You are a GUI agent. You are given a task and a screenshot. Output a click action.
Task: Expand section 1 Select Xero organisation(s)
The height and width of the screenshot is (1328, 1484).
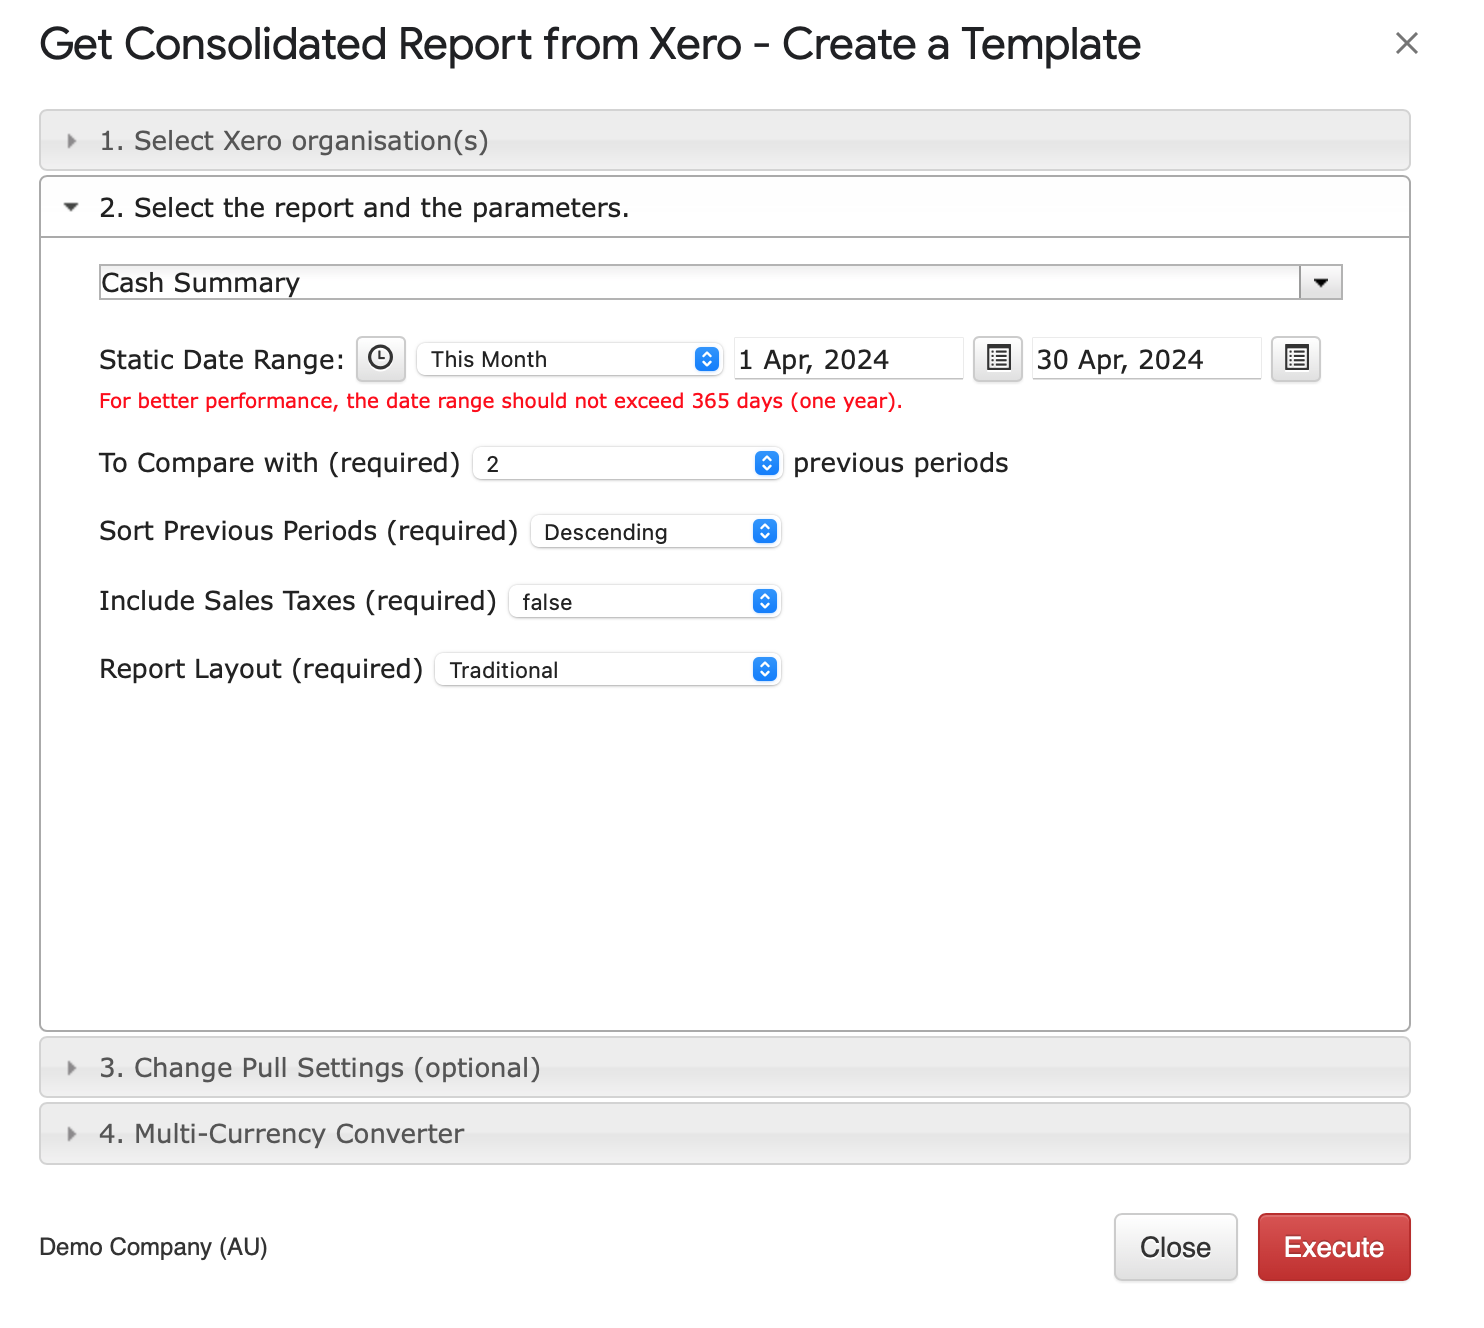725,140
